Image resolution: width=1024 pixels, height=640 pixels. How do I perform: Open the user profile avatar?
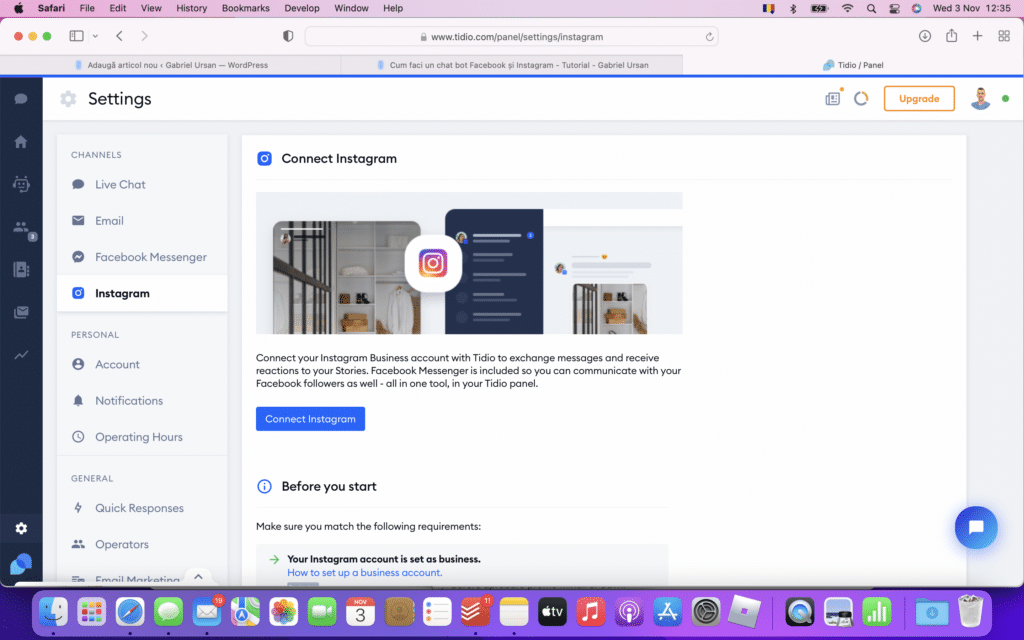point(980,99)
